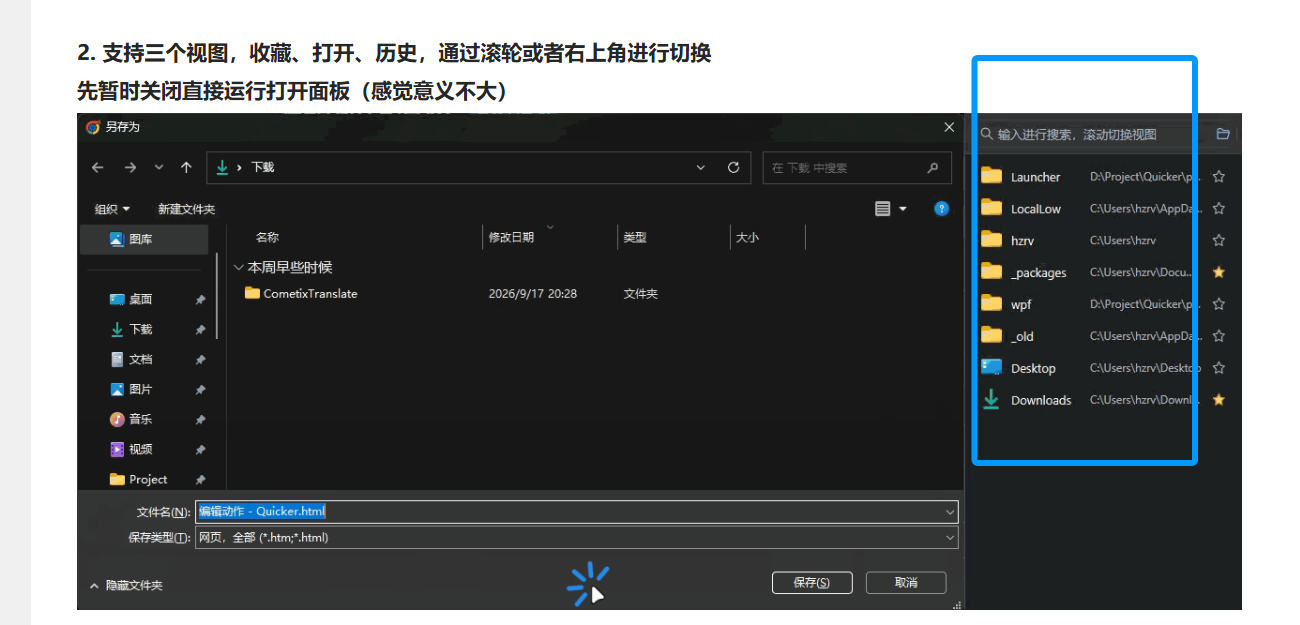Click the 保存(S) button
1300x625 pixels.
click(x=812, y=583)
